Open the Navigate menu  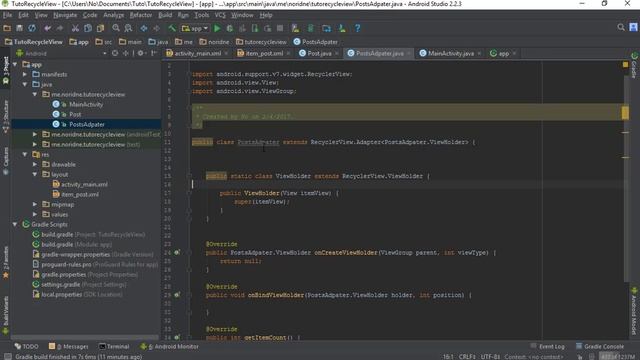tap(65, 15)
